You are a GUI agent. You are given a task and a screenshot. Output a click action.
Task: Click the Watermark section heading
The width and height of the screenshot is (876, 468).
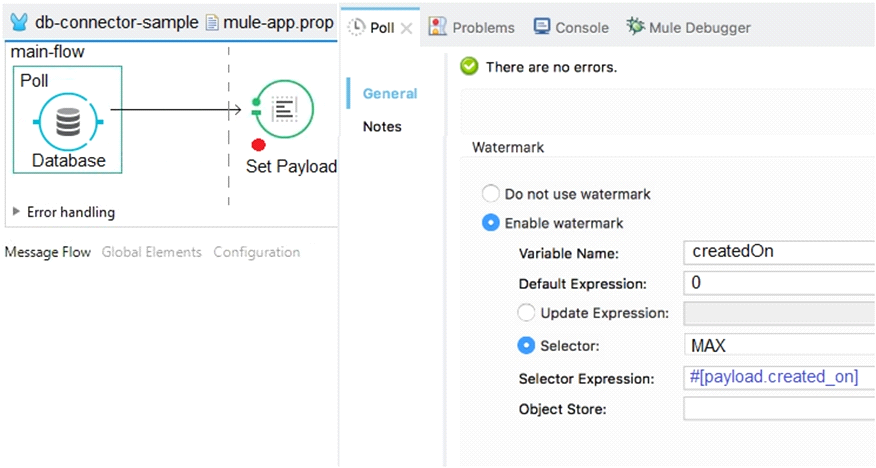pos(508,147)
